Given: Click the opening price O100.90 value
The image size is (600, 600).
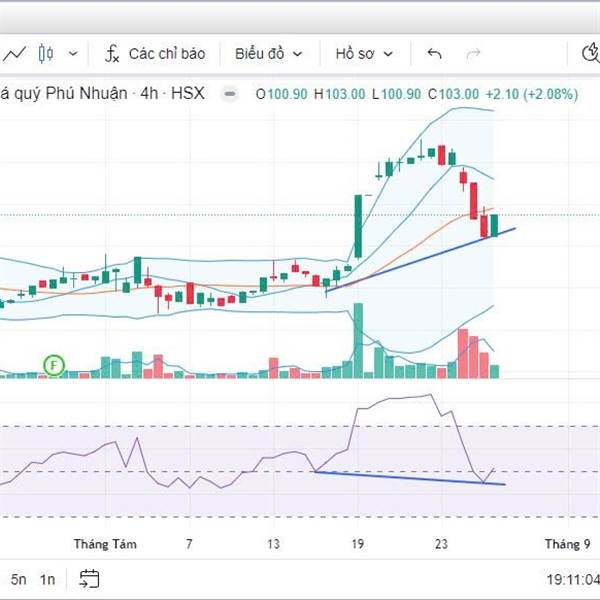Looking at the screenshot, I should tap(281, 94).
